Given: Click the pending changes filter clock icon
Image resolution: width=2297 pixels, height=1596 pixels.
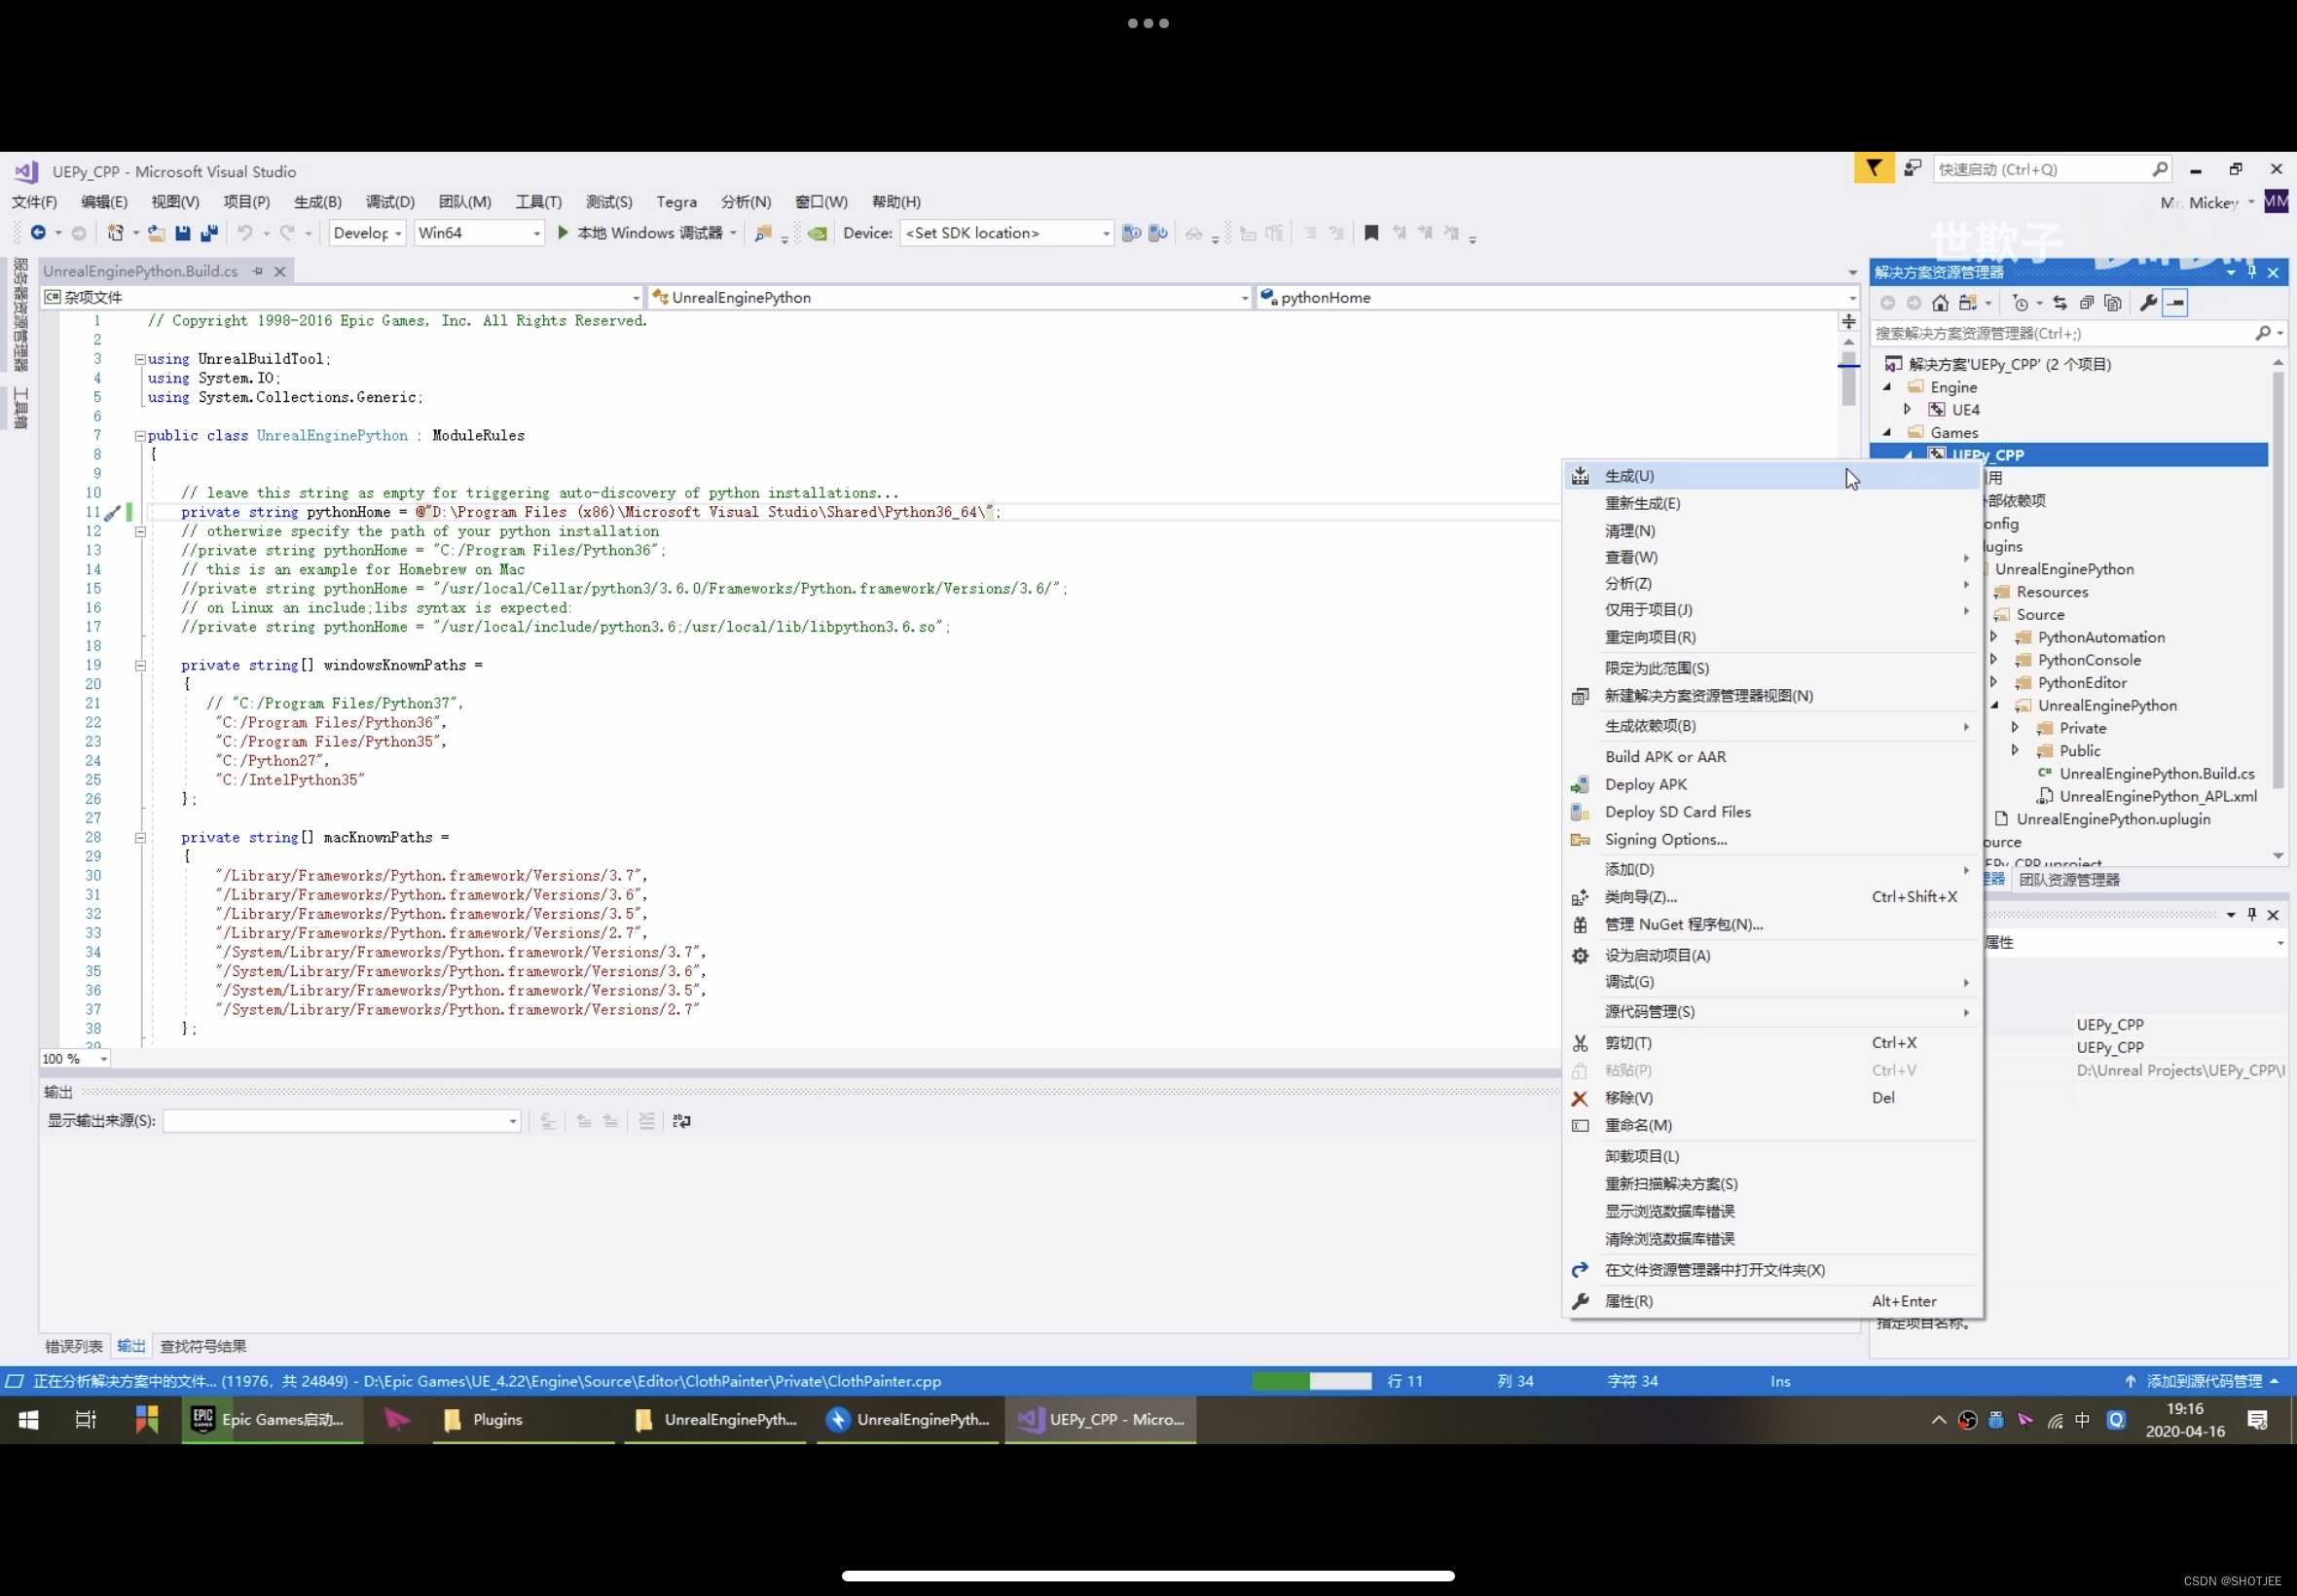Looking at the screenshot, I should click(2020, 303).
